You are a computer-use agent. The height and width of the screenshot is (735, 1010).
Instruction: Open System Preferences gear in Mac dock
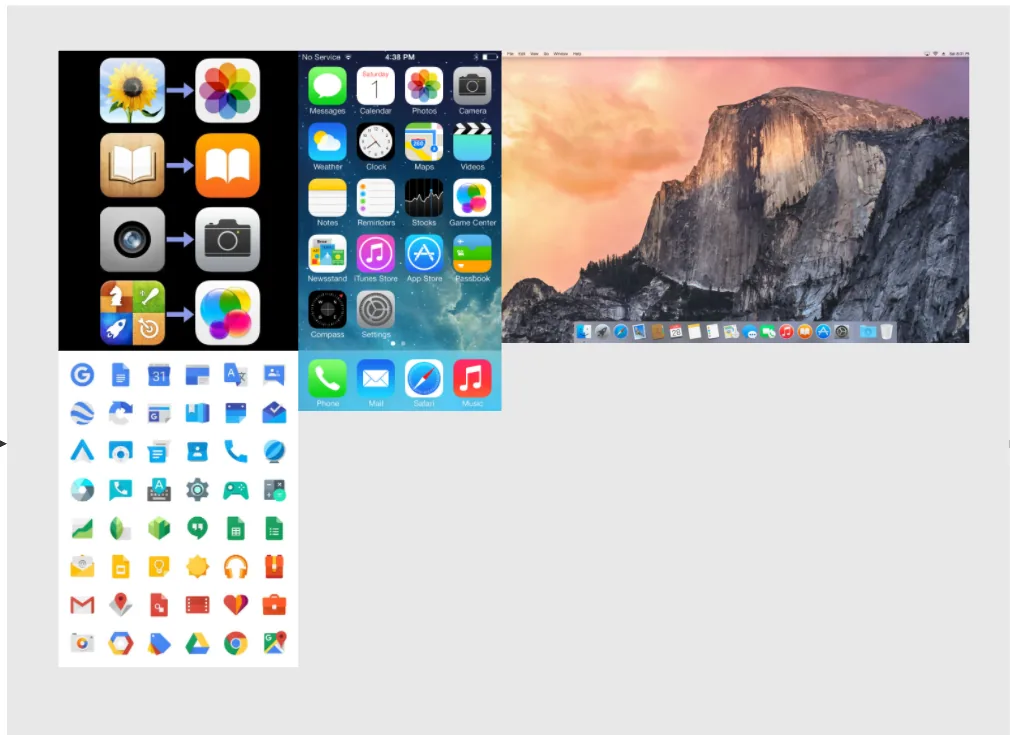click(x=841, y=331)
